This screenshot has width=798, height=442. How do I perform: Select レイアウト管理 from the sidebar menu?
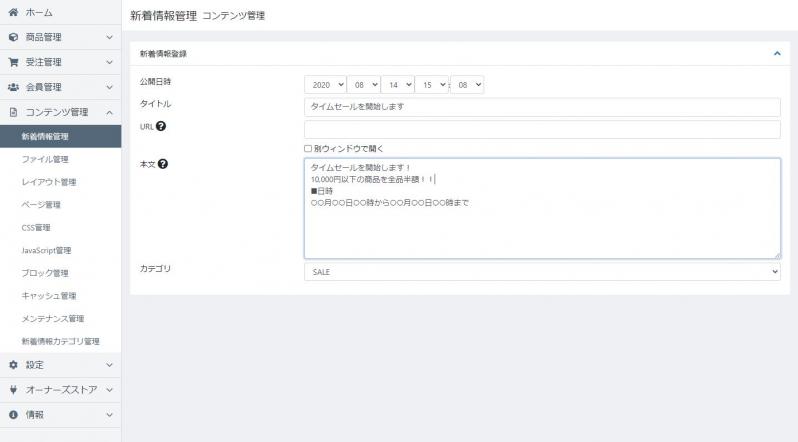tap(49, 182)
